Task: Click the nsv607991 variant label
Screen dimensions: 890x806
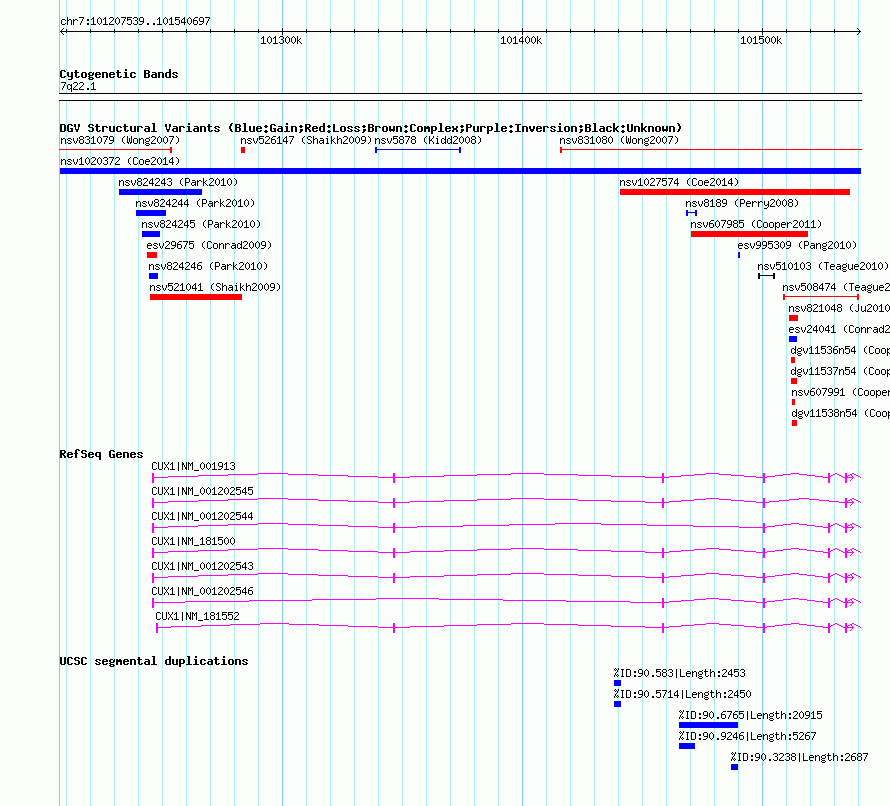Action: (x=841, y=392)
